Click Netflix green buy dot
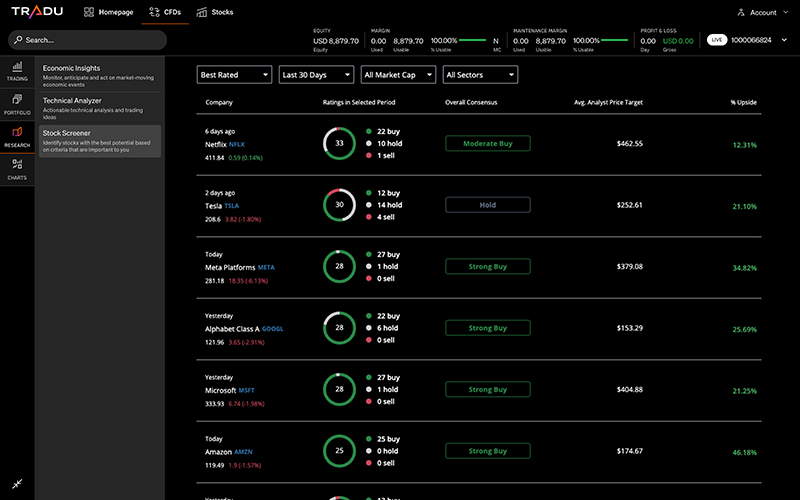800x500 pixels. (368, 131)
